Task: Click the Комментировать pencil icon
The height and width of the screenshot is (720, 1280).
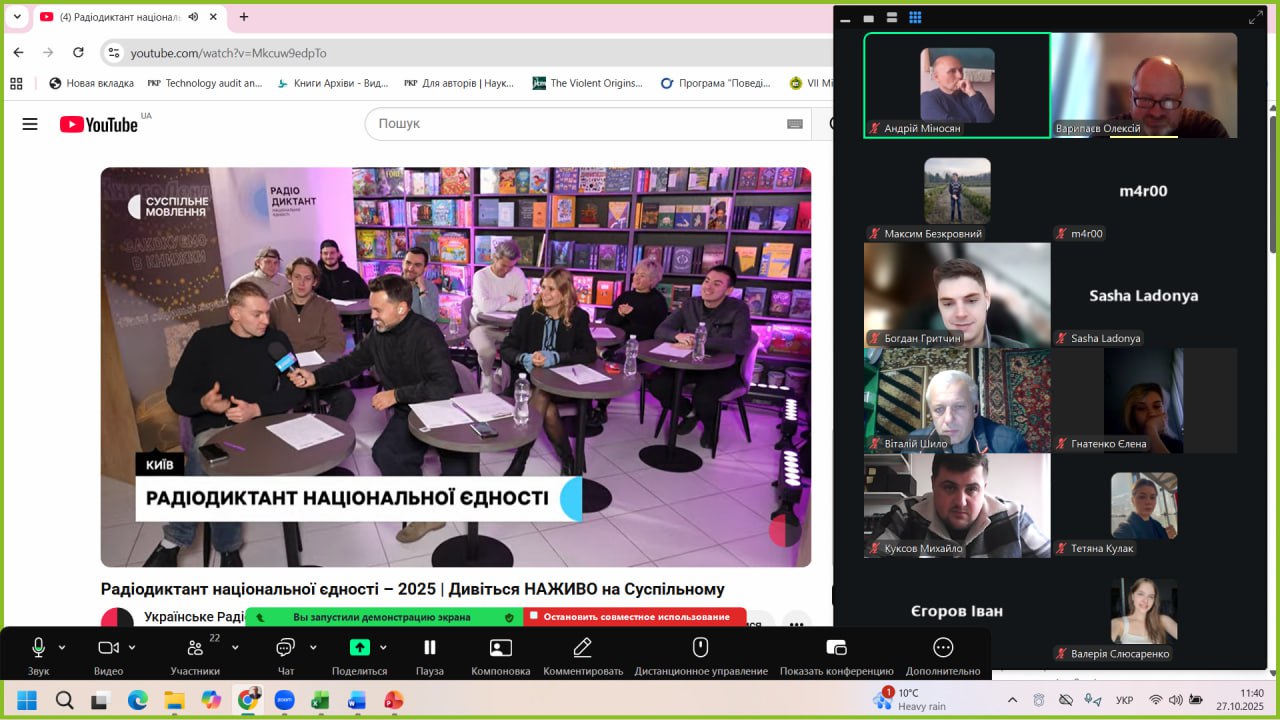Action: (583, 648)
